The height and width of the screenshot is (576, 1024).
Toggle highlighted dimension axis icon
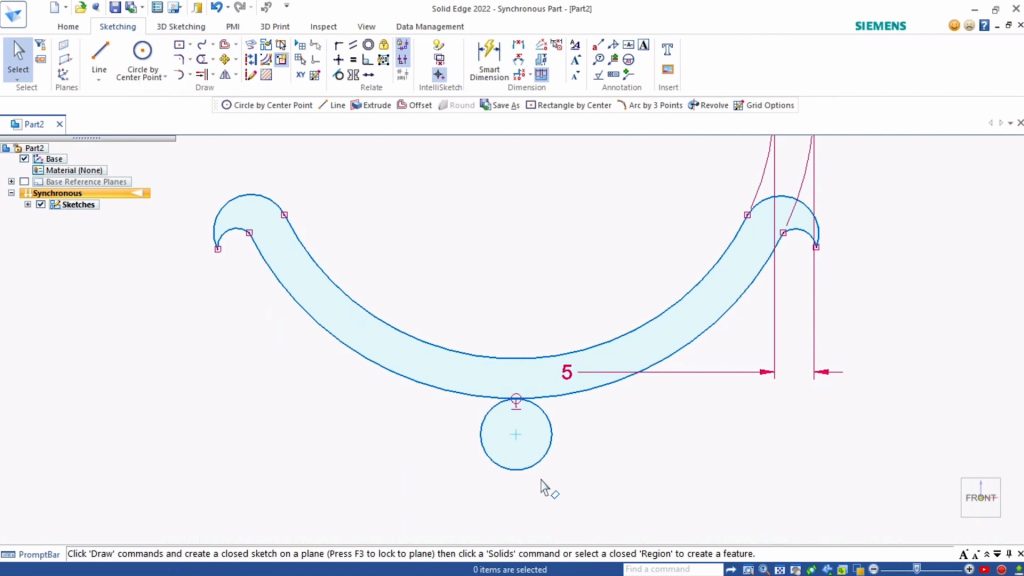pos(541,75)
